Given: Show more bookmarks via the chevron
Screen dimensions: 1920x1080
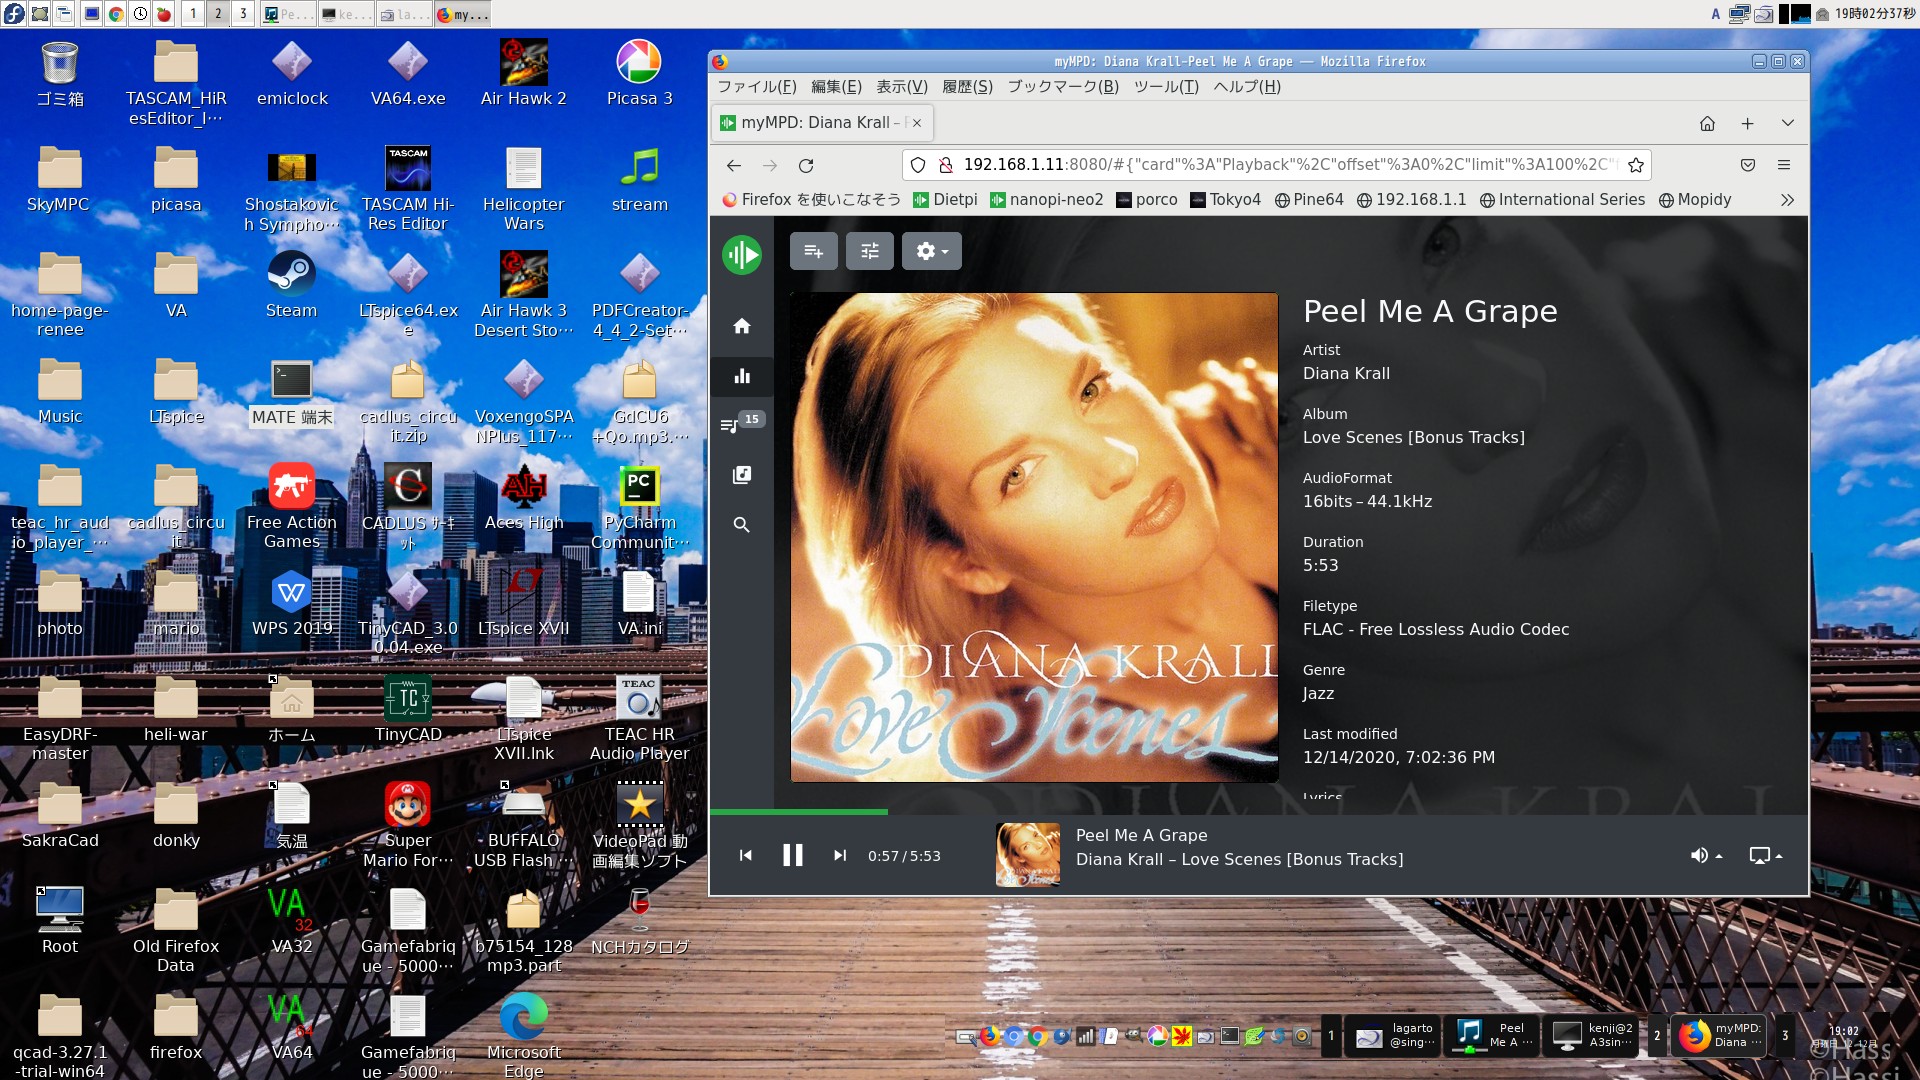Looking at the screenshot, I should pos(1787,200).
